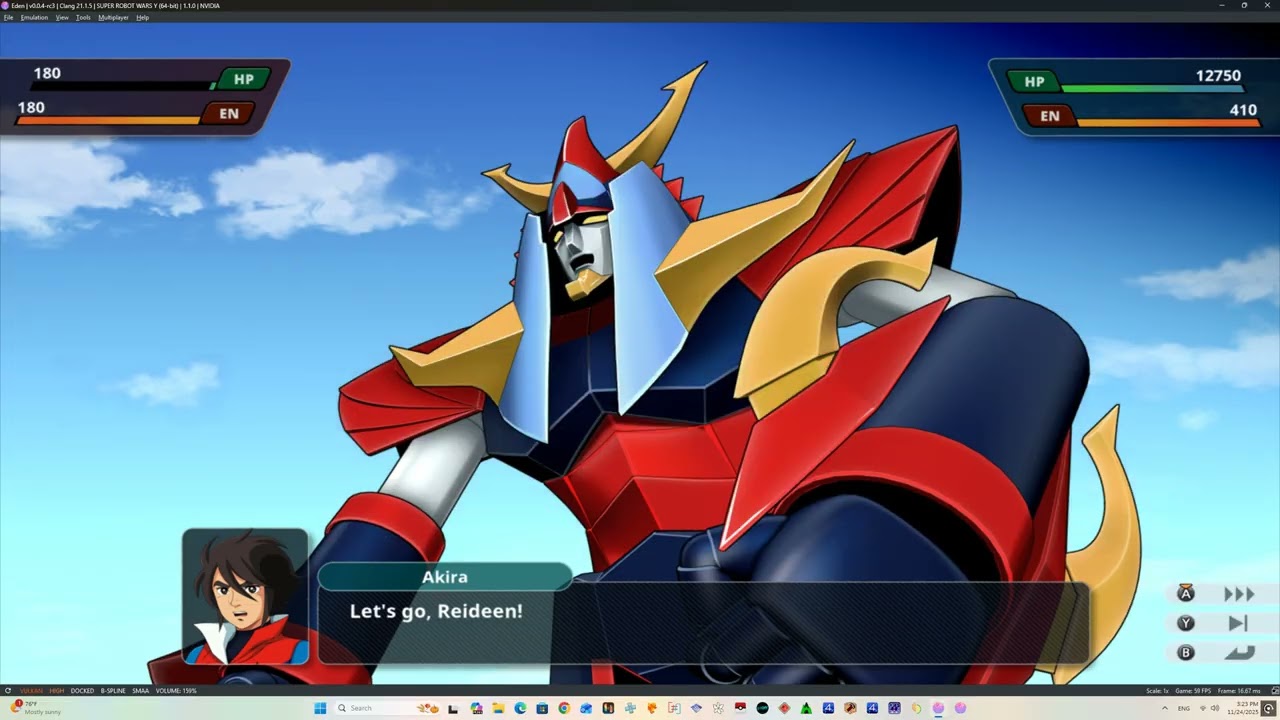Expand the system tray hidden icons chevron
Screen dimensions: 1280x720
coord(1164,708)
